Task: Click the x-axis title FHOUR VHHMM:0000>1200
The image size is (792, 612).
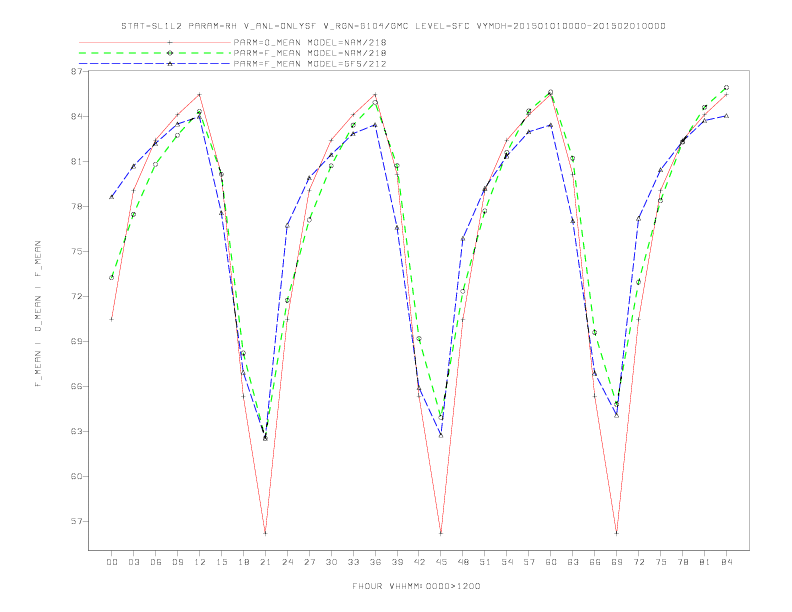Action: (416, 586)
